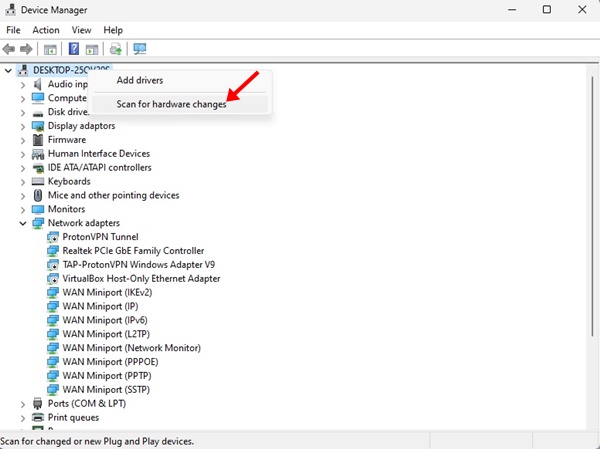Open the View menu
The height and width of the screenshot is (449, 600).
[82, 30]
